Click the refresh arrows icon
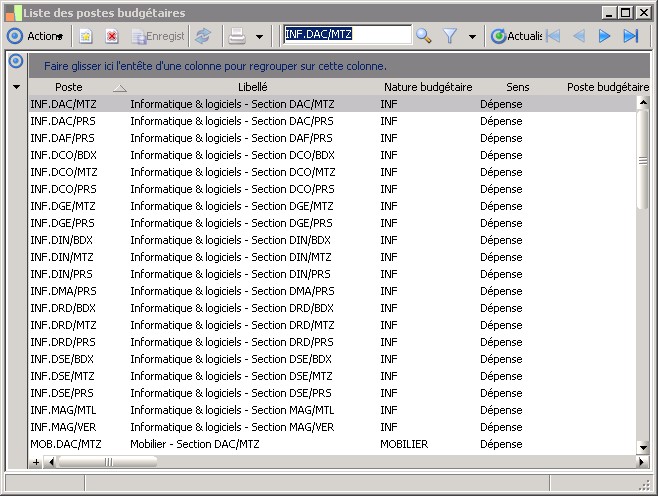The height and width of the screenshot is (496, 658). pos(203,36)
